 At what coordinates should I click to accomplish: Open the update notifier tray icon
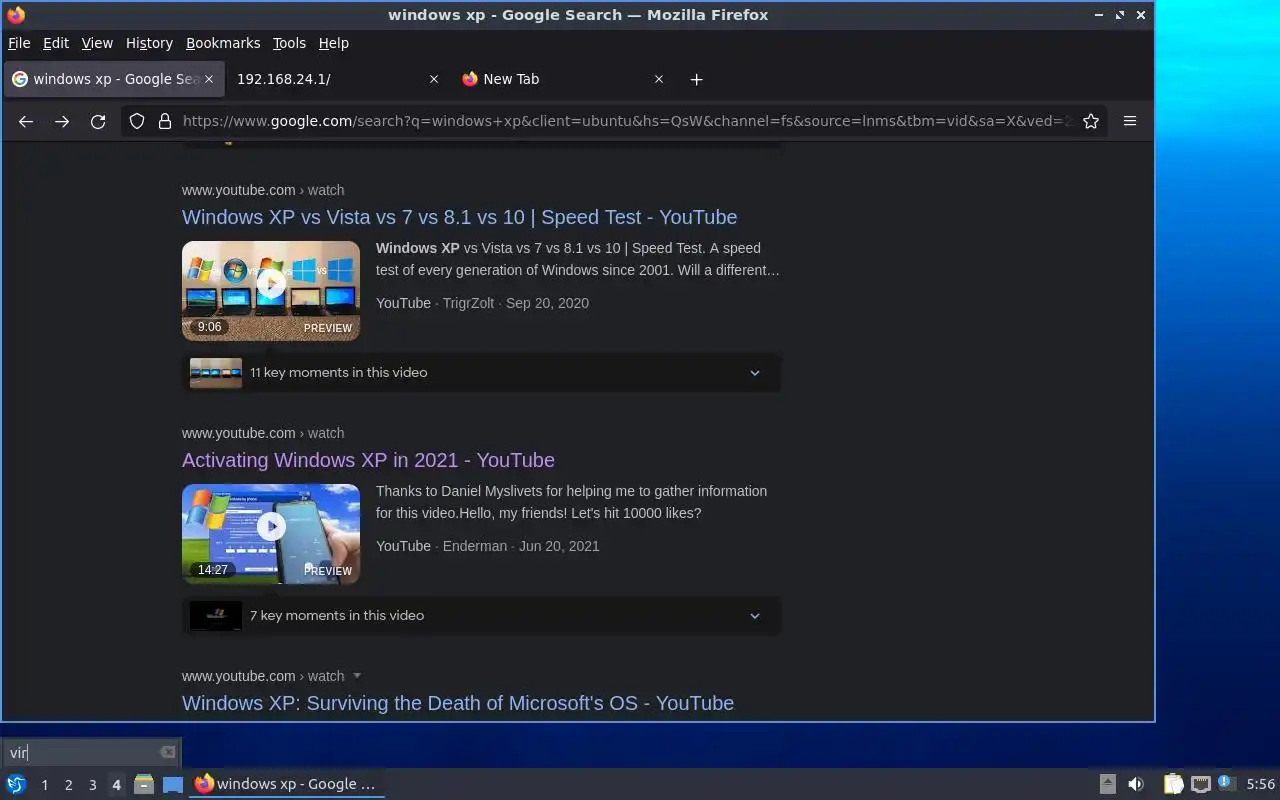pyautogui.click(x=1227, y=784)
